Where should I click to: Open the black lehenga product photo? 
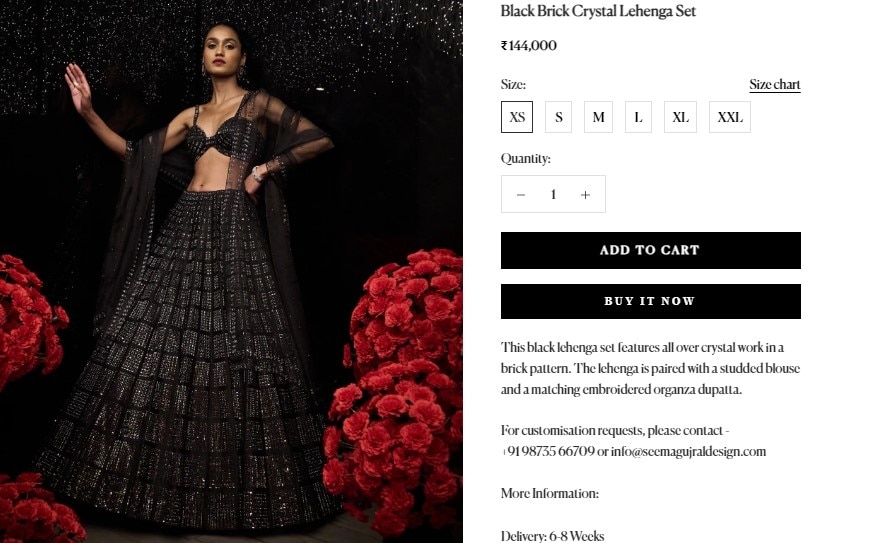pyautogui.click(x=231, y=272)
